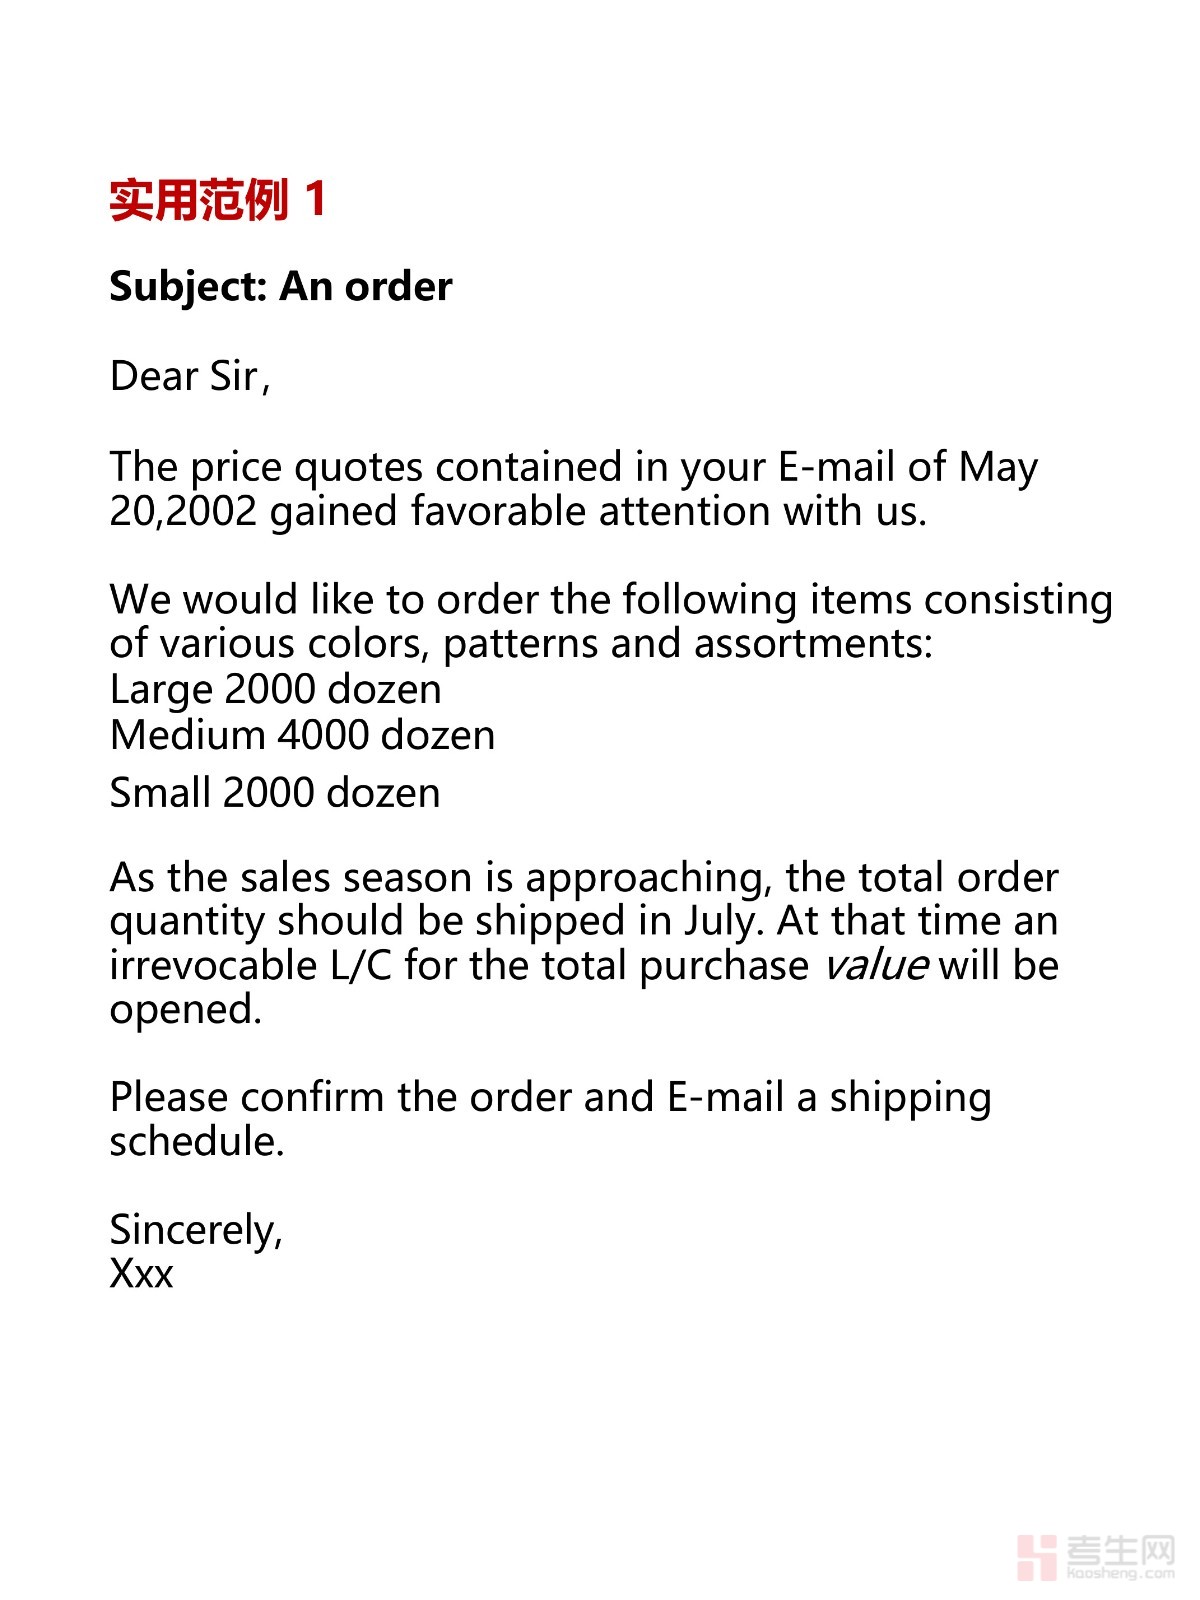Click the "Subject: An order" bold line
1200x1600 pixels.
coord(280,287)
